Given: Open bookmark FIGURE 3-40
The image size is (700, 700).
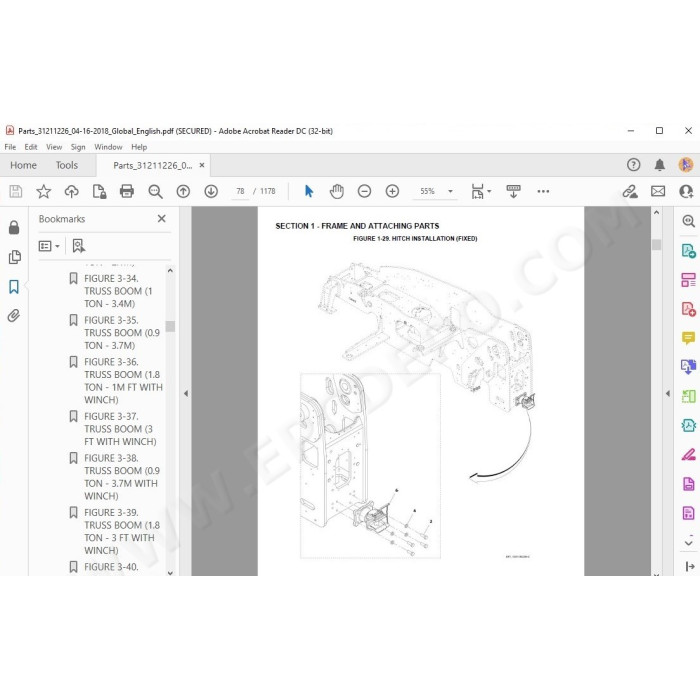Looking at the screenshot, I should point(111,567).
